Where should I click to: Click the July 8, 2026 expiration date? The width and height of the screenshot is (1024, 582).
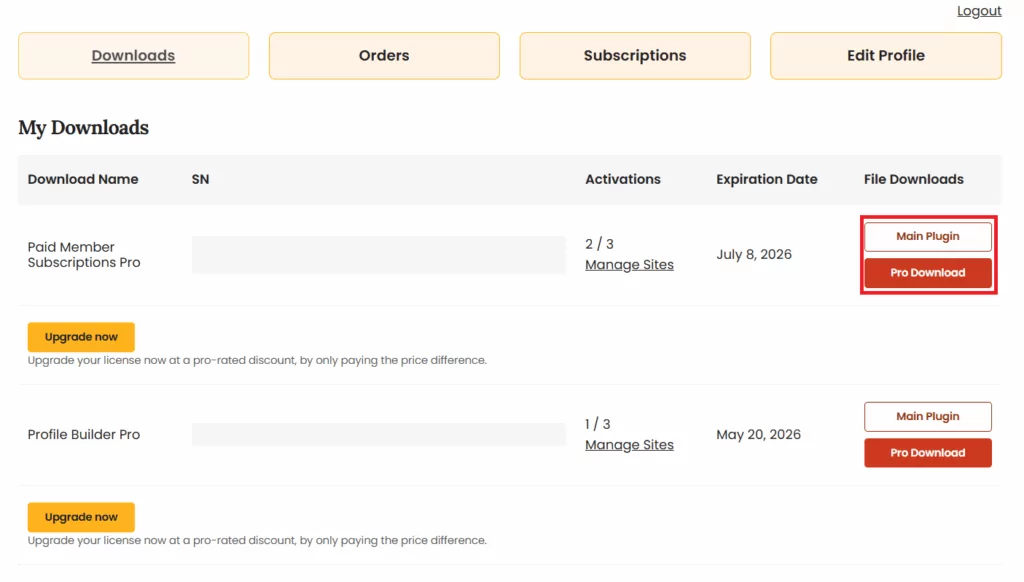[x=753, y=255]
